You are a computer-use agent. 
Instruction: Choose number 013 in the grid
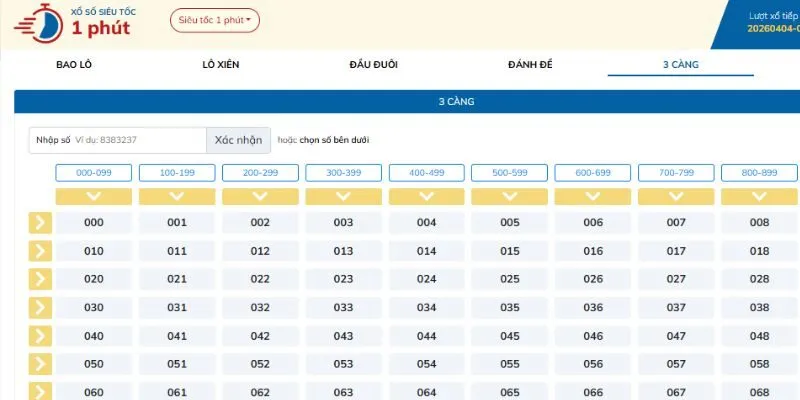(343, 251)
